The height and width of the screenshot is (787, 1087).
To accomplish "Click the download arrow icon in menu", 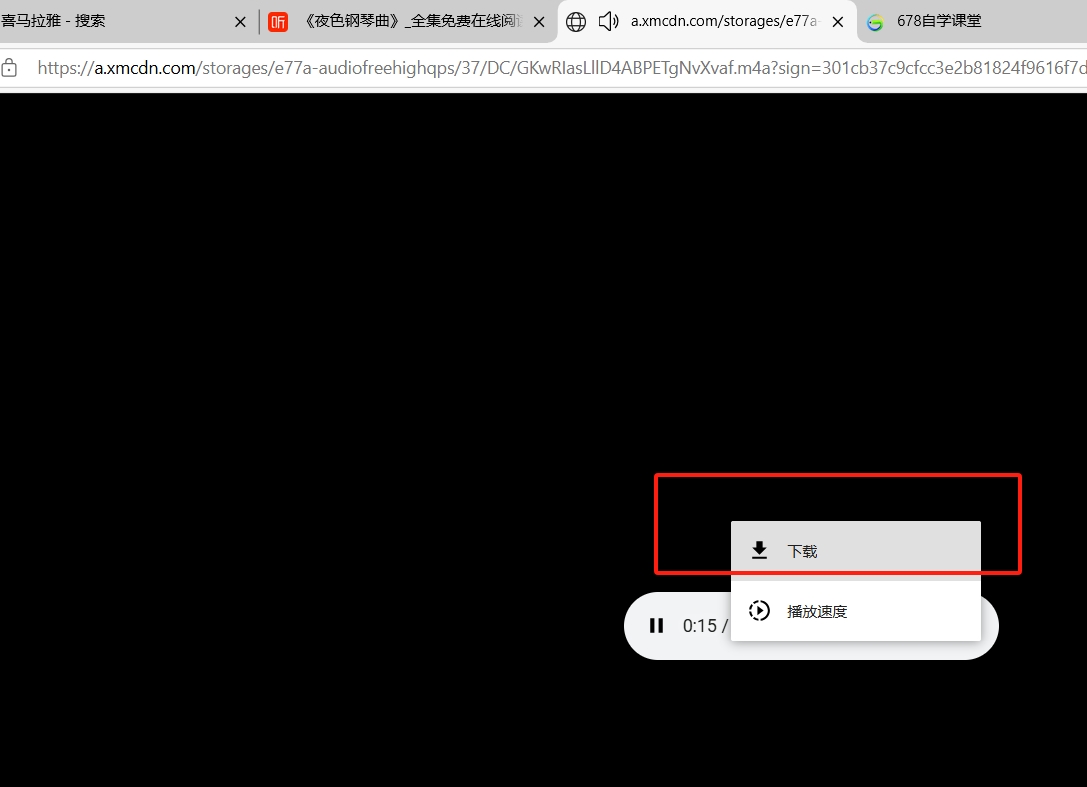I will [759, 550].
